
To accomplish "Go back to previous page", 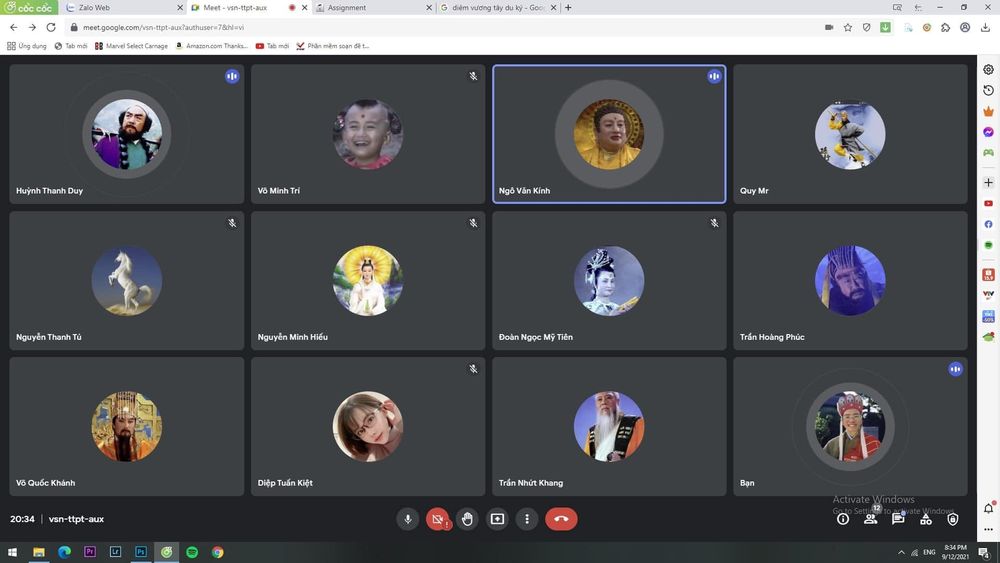I will [13, 27].
